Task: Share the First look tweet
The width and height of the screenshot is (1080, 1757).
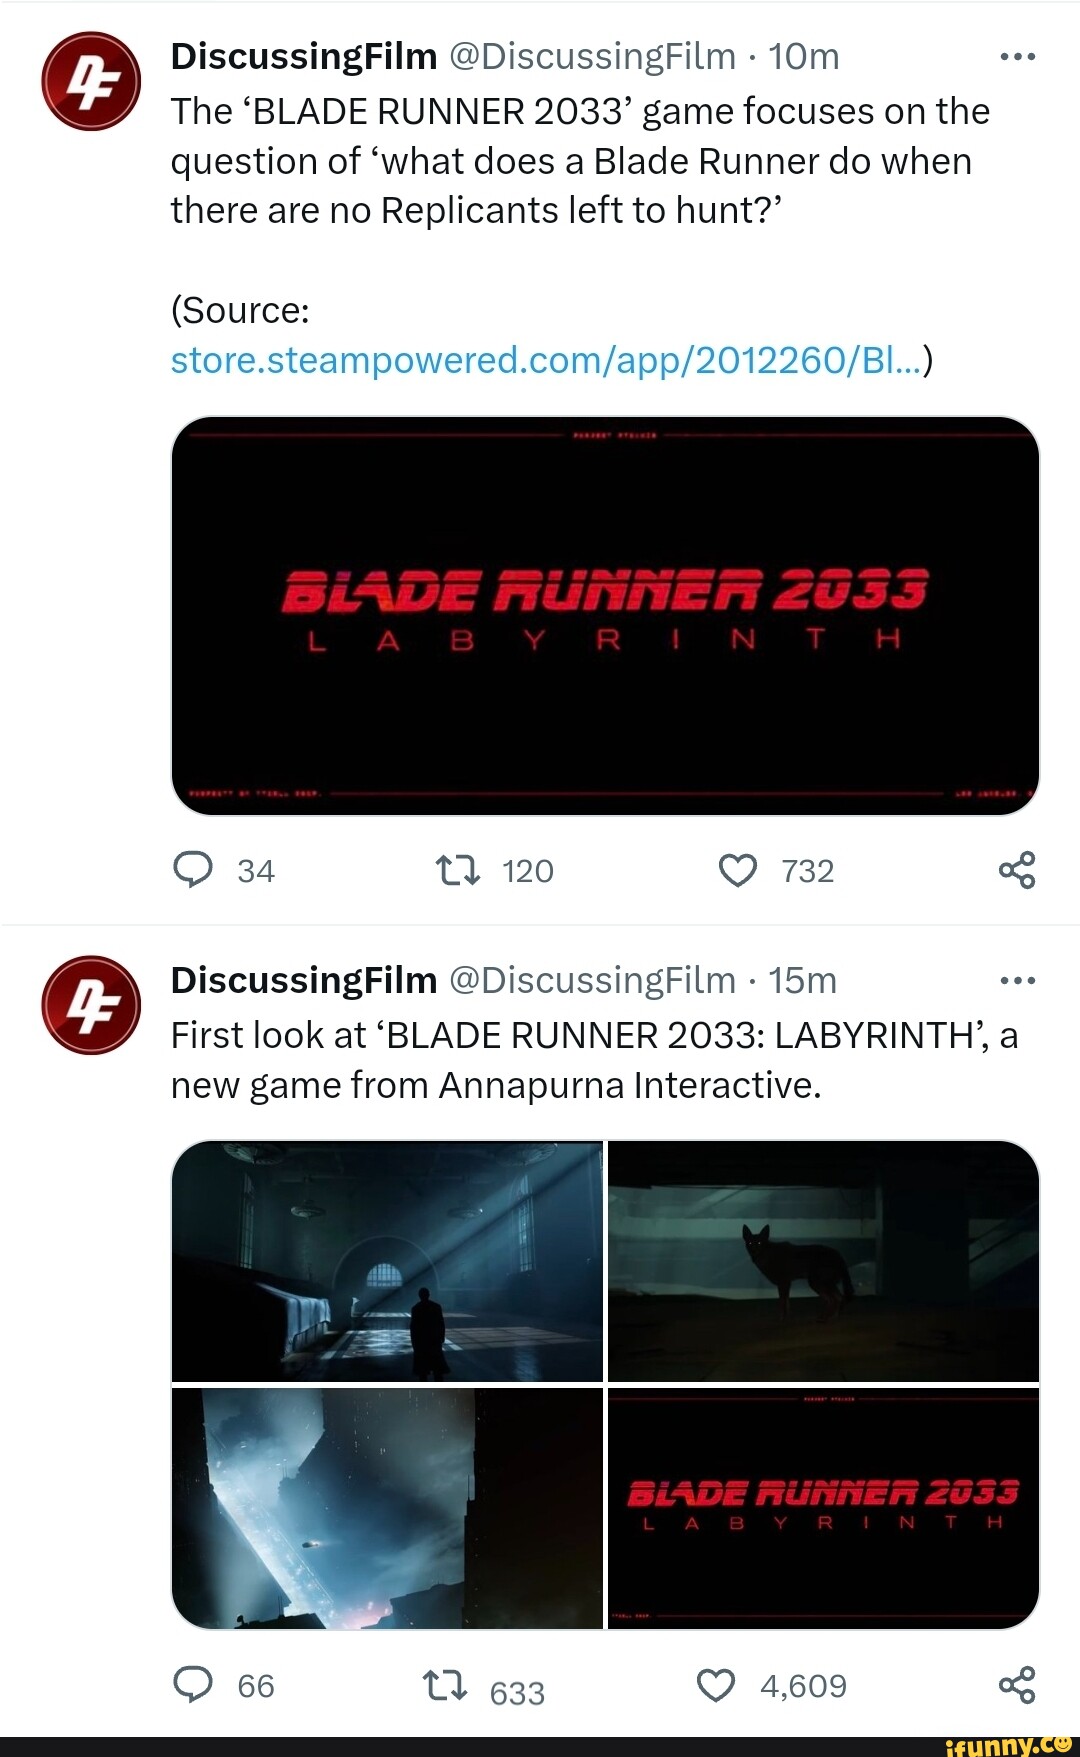Action: click(1017, 1685)
